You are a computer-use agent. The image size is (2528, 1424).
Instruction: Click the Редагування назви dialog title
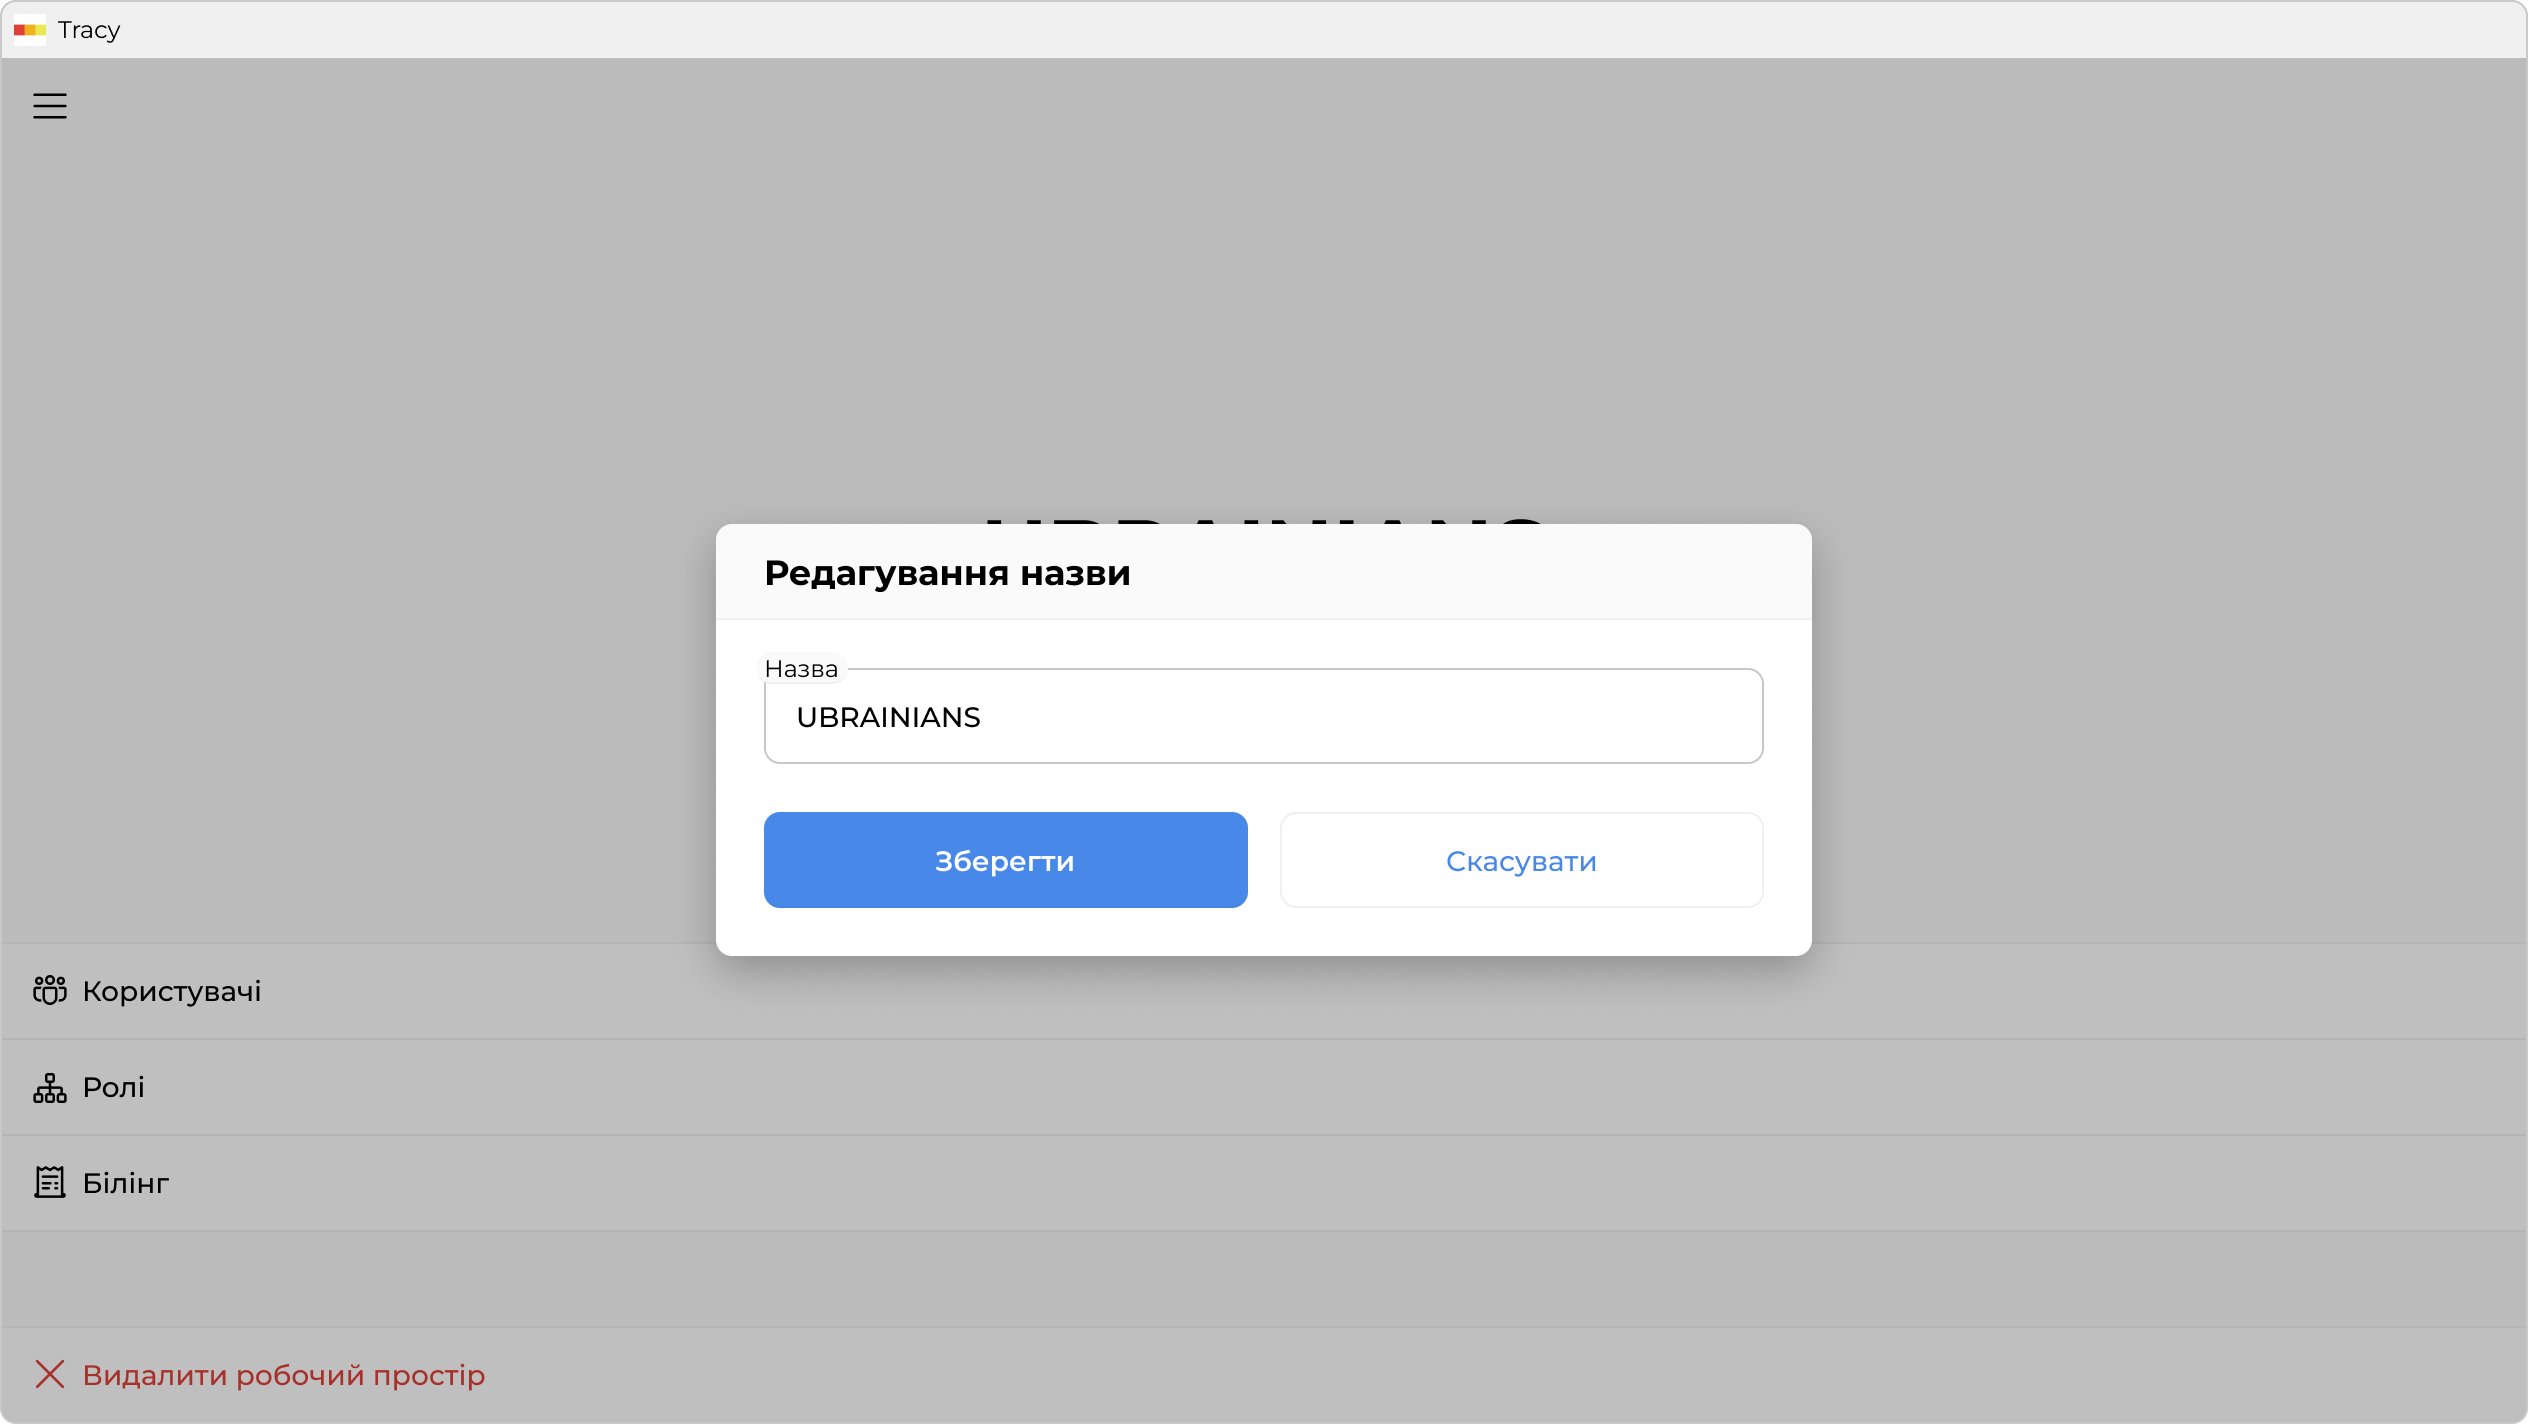(x=947, y=573)
